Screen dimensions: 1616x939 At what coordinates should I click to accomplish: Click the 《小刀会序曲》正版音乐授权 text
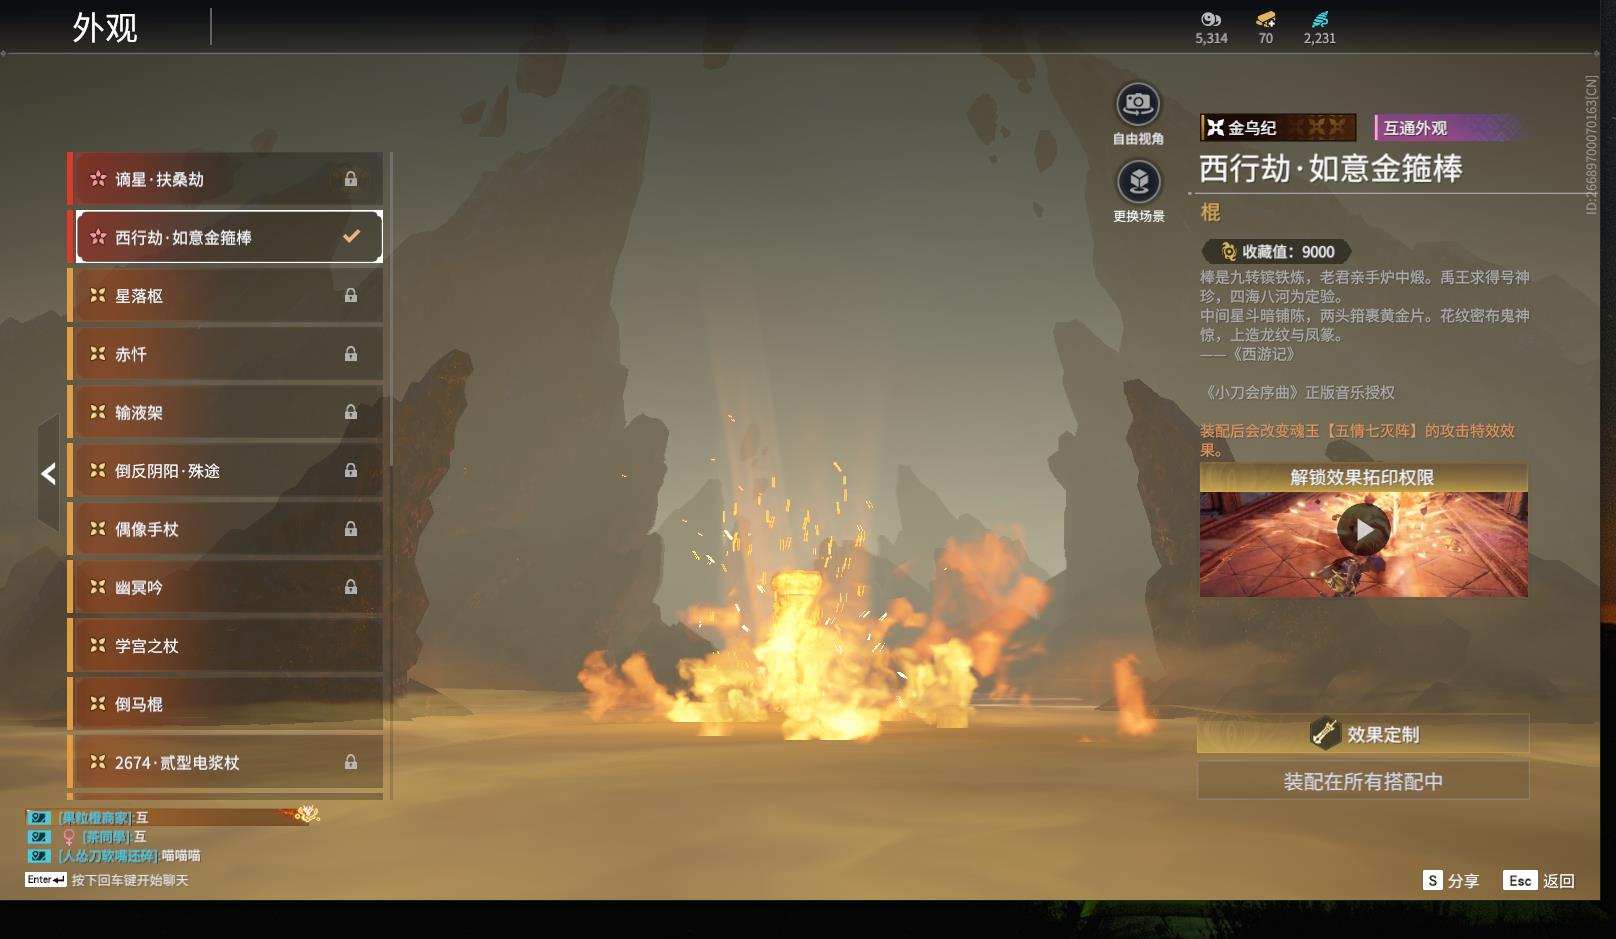click(x=1297, y=392)
